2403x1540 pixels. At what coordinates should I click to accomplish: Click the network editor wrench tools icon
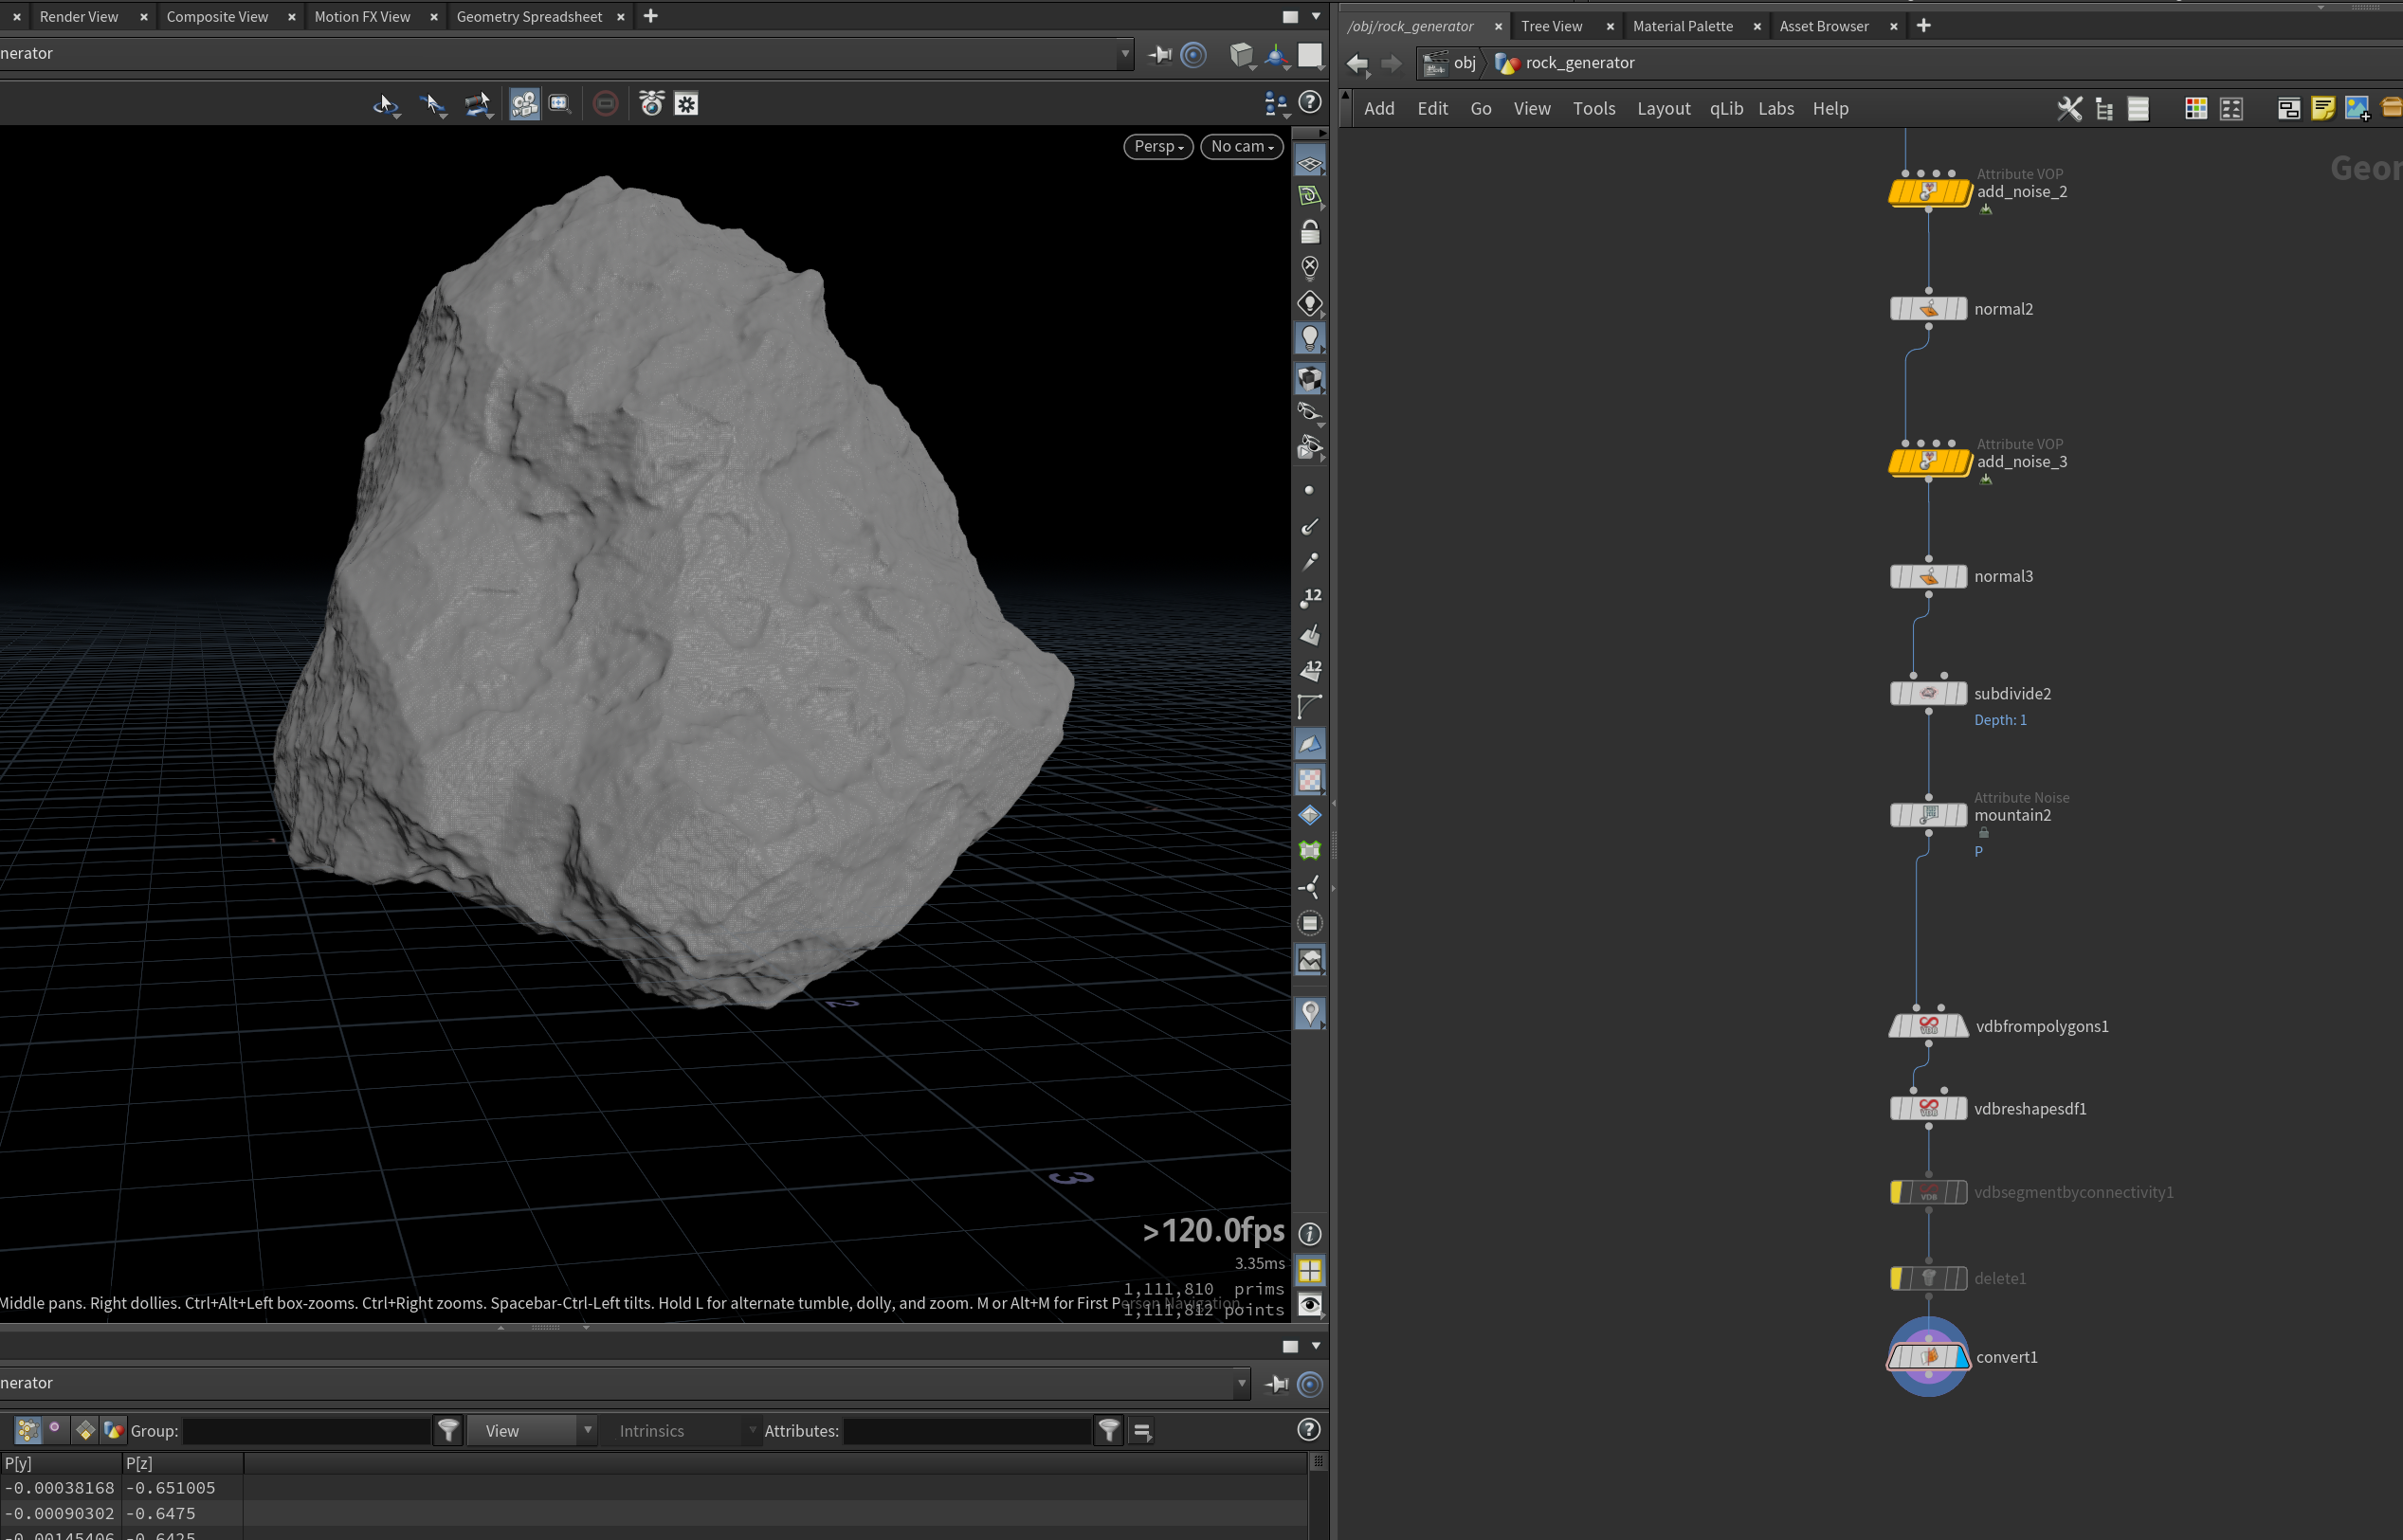tap(2070, 108)
